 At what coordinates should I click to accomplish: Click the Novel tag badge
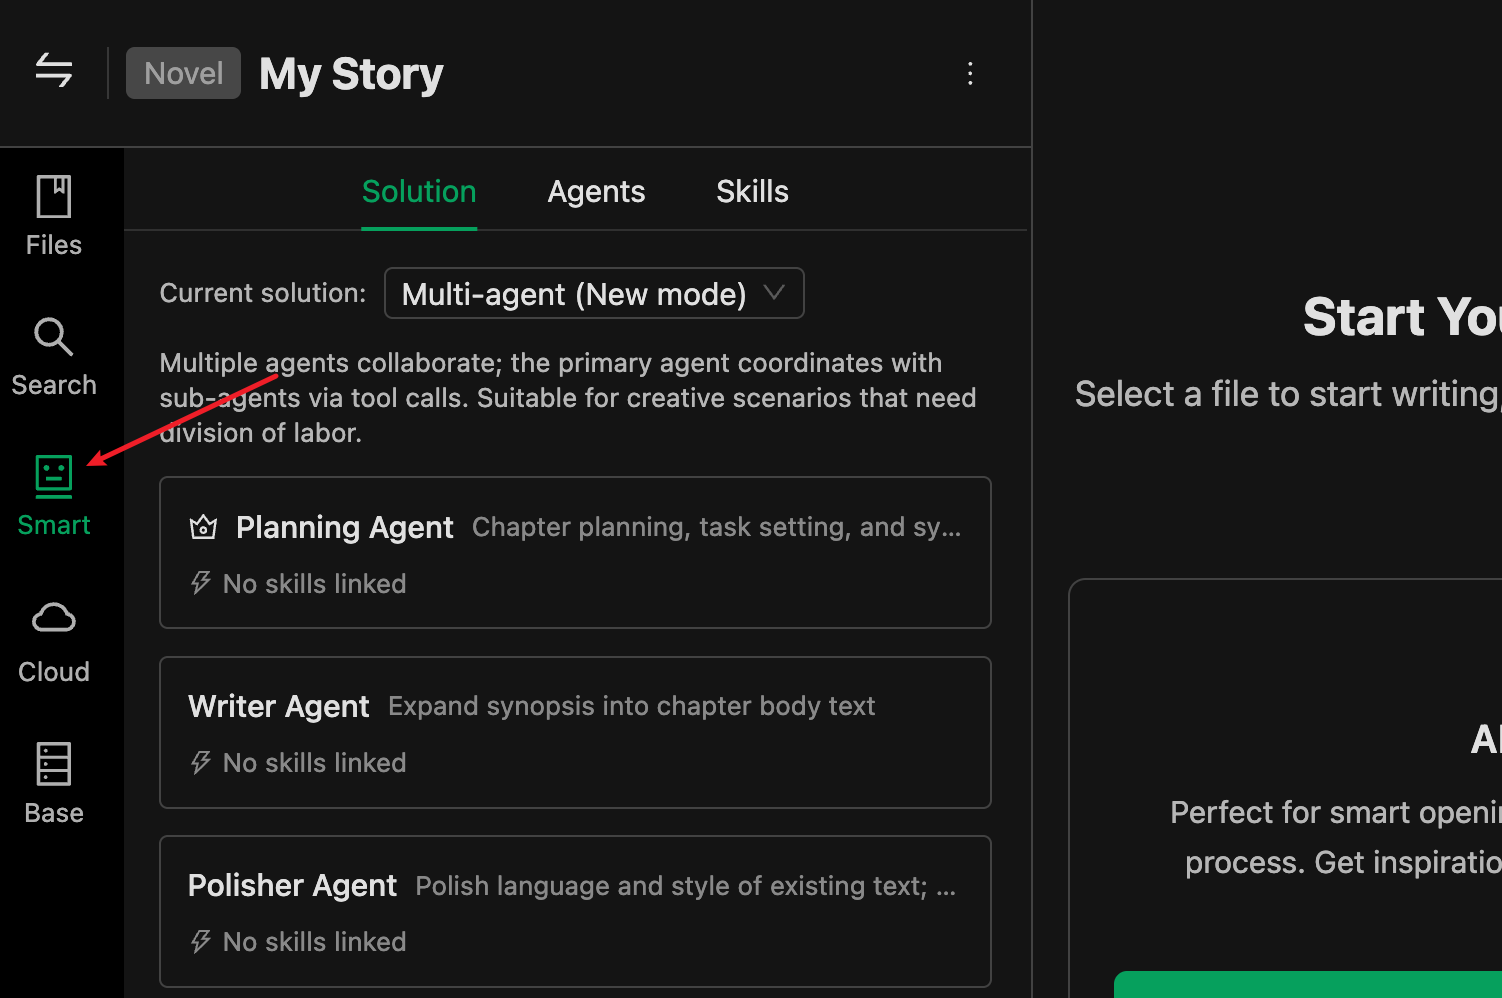pos(183,73)
